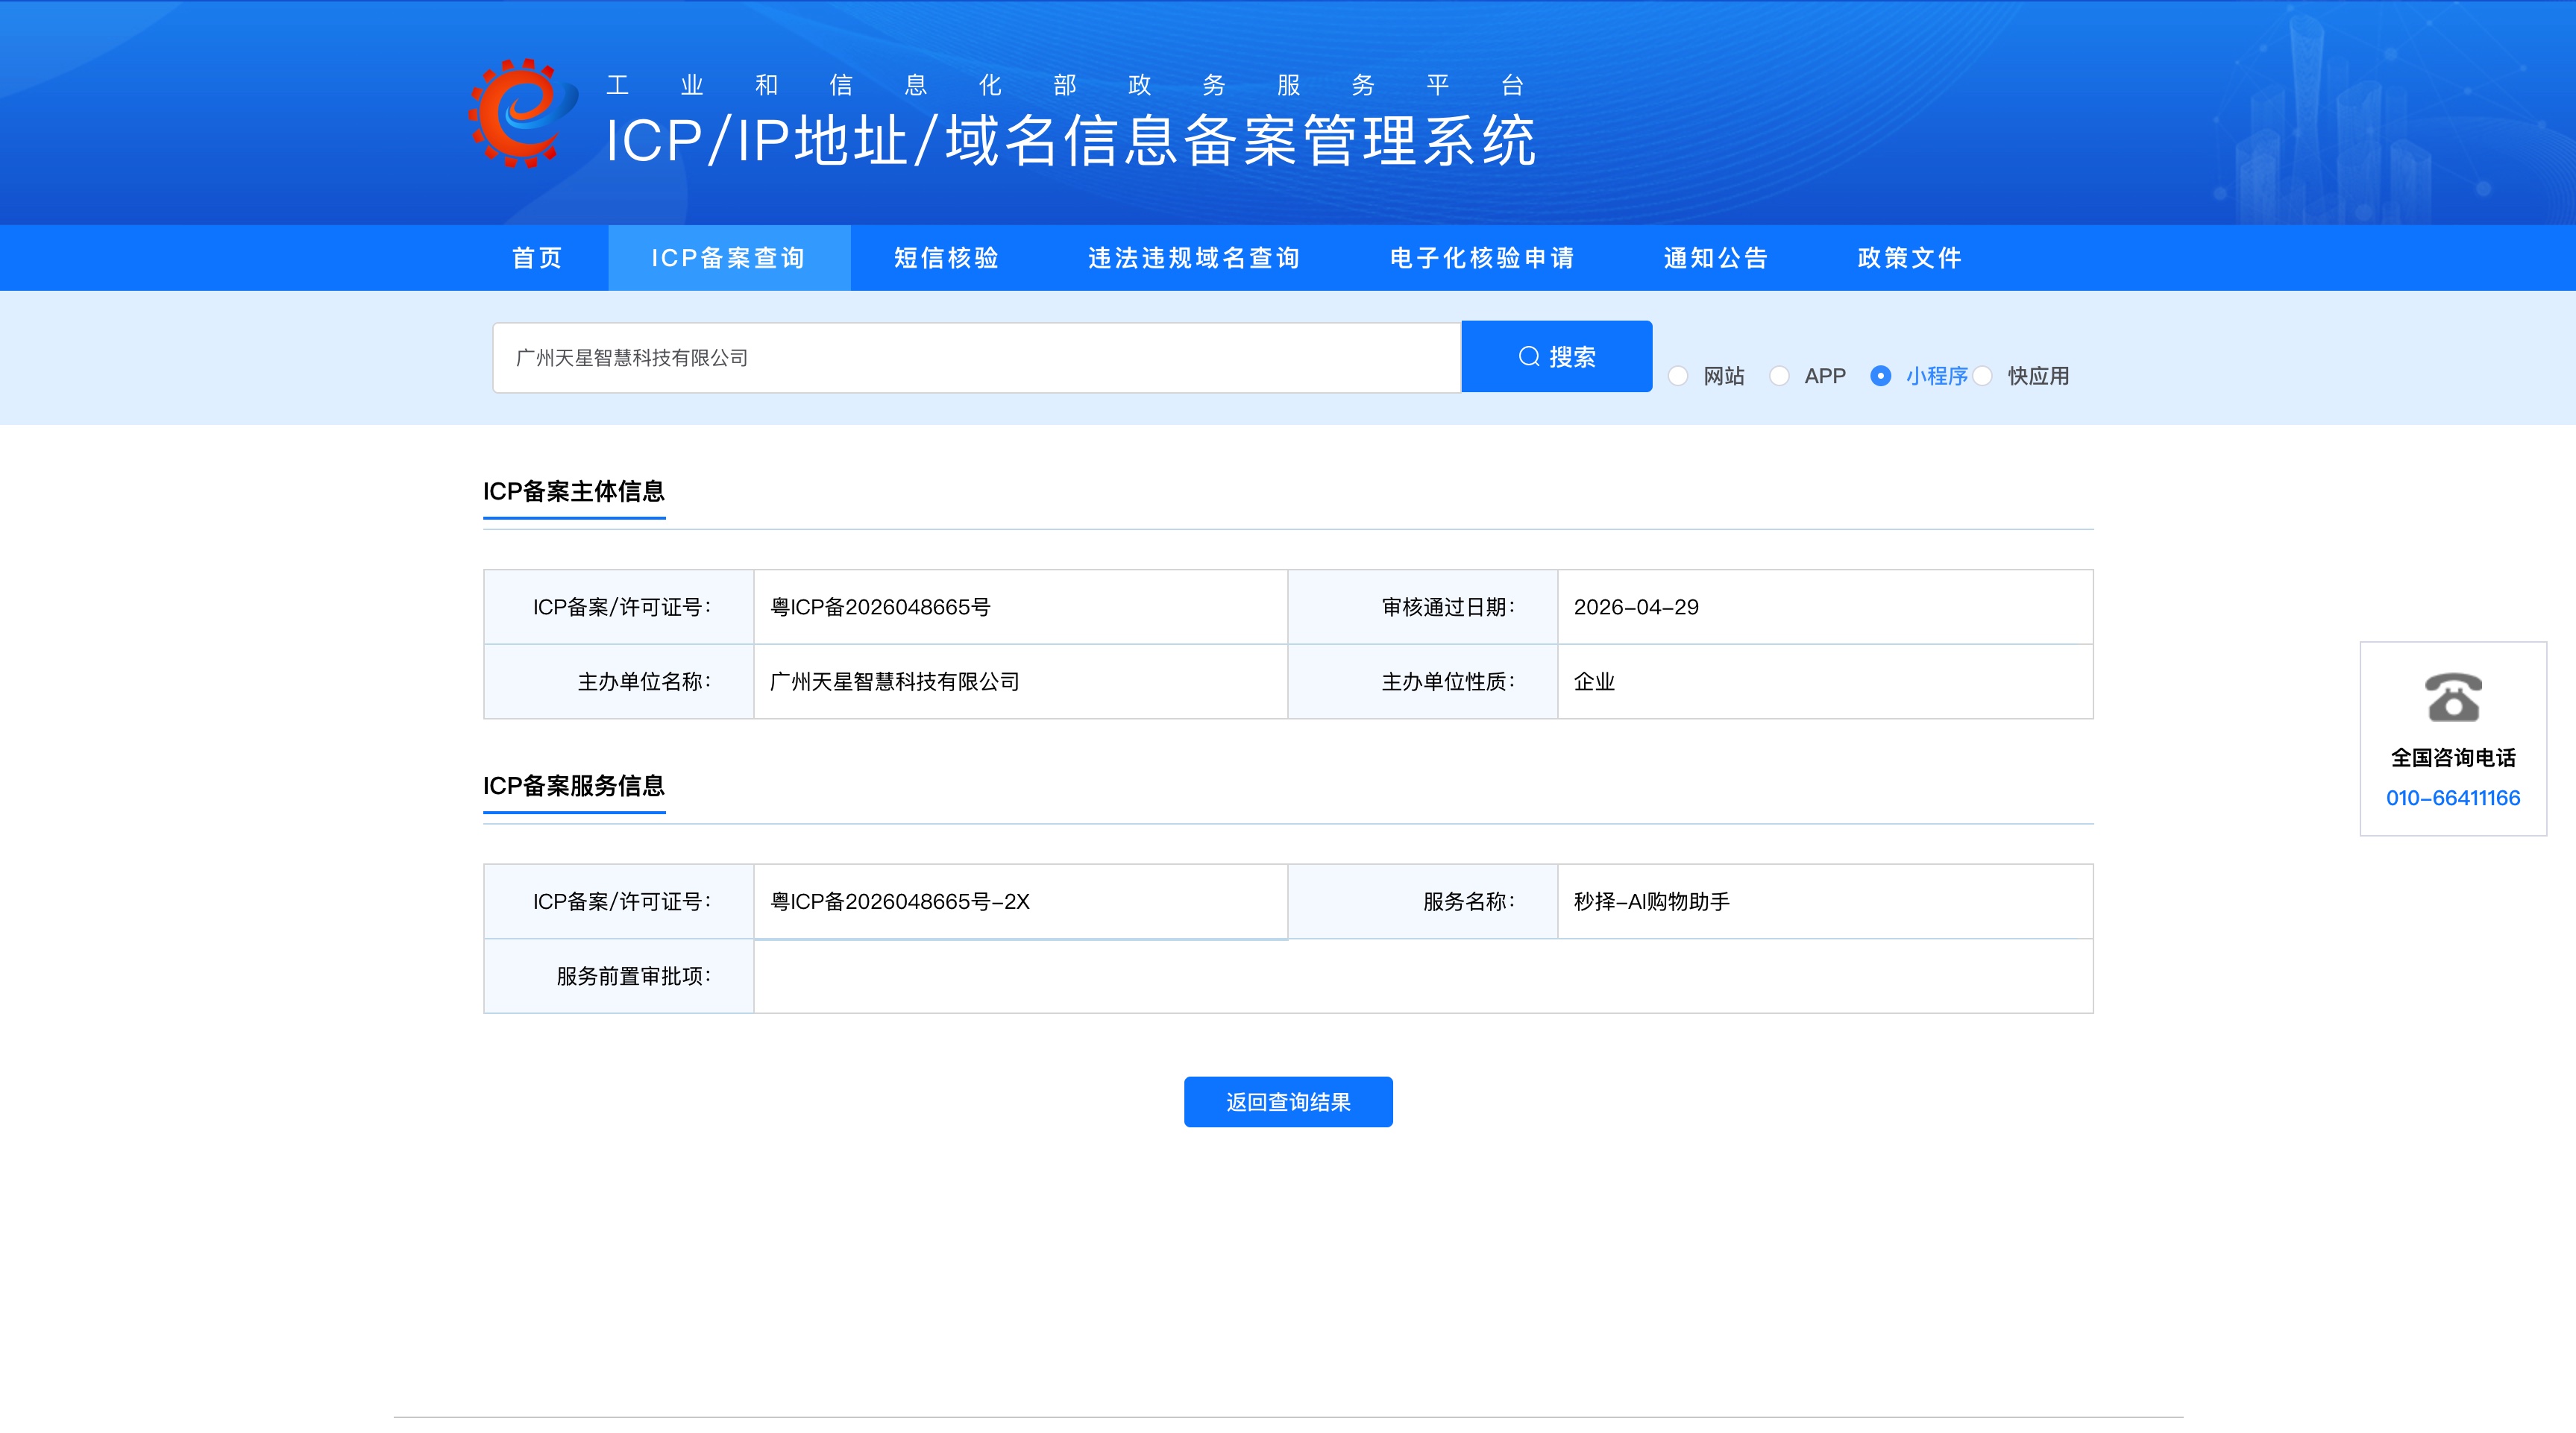
Task: Click the 服务前置审批项 label
Action: tap(634, 976)
